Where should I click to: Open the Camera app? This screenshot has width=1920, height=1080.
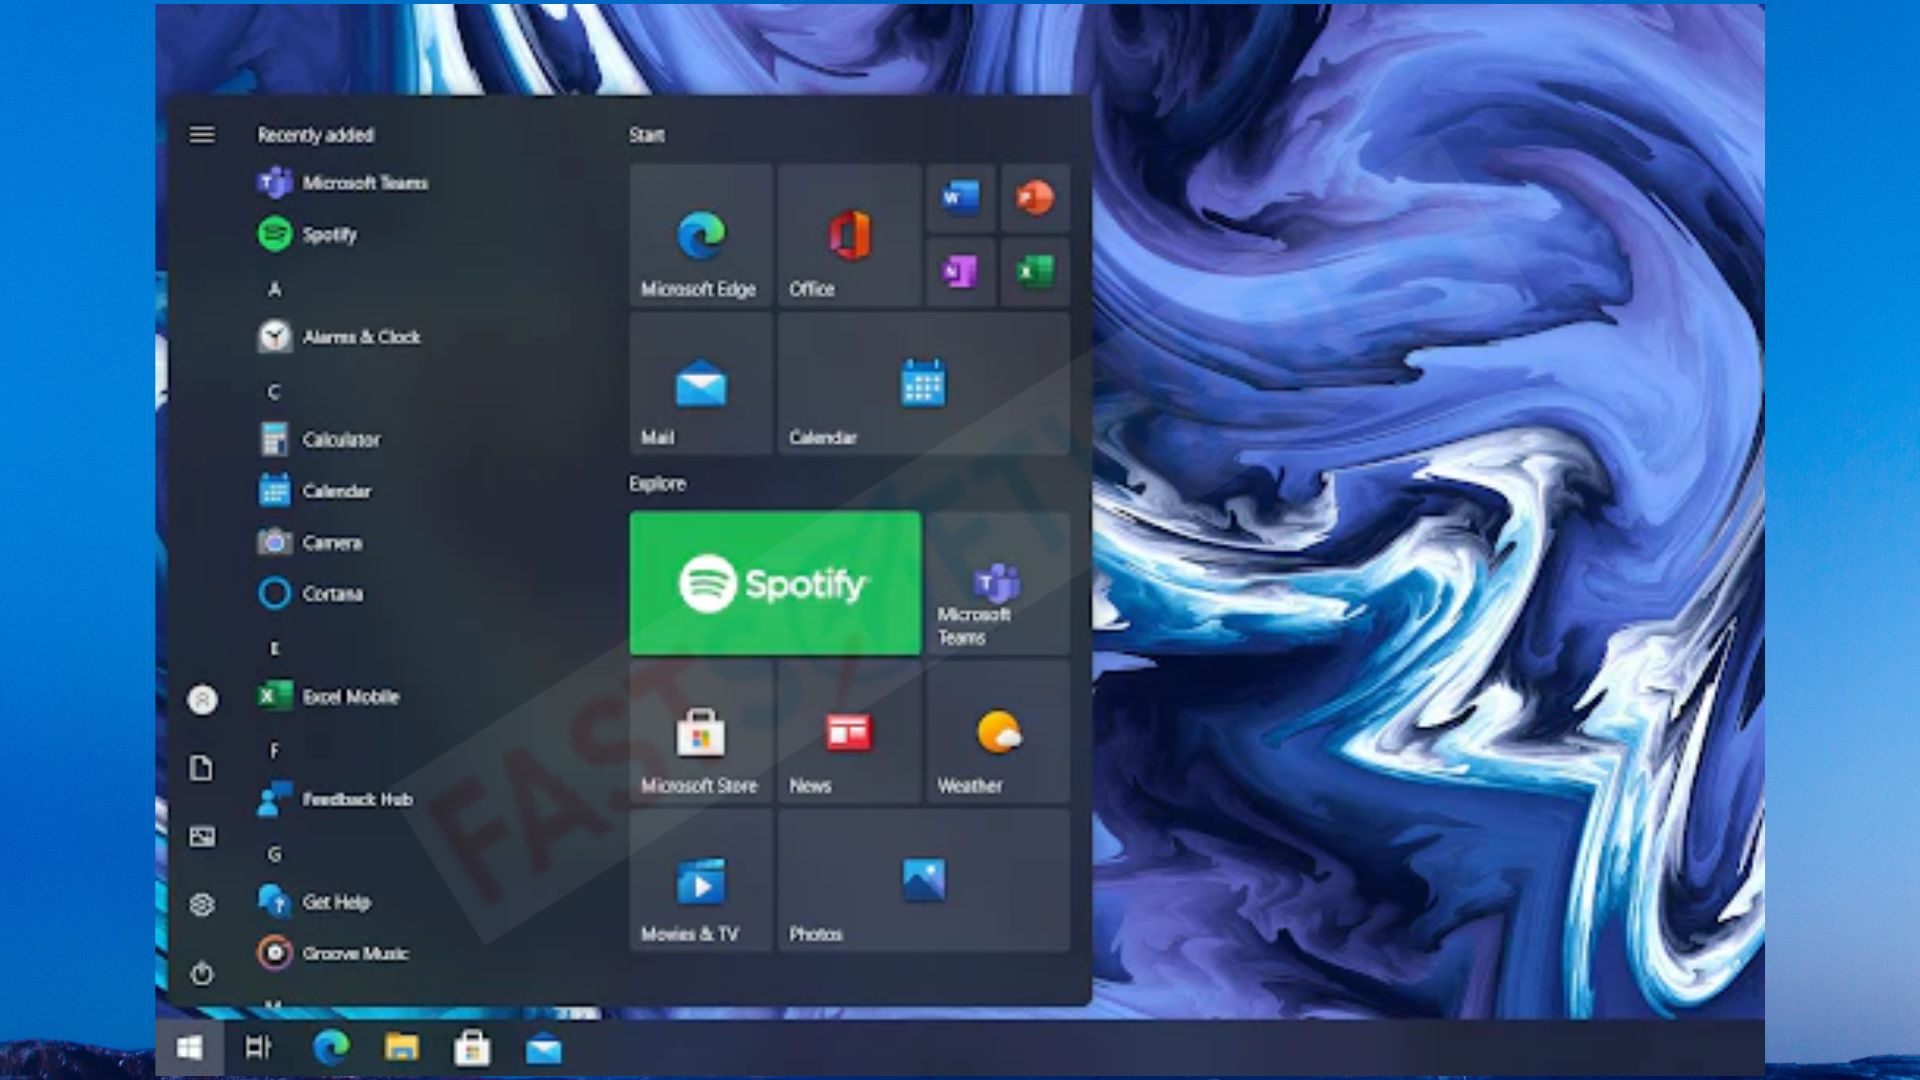[x=310, y=542]
